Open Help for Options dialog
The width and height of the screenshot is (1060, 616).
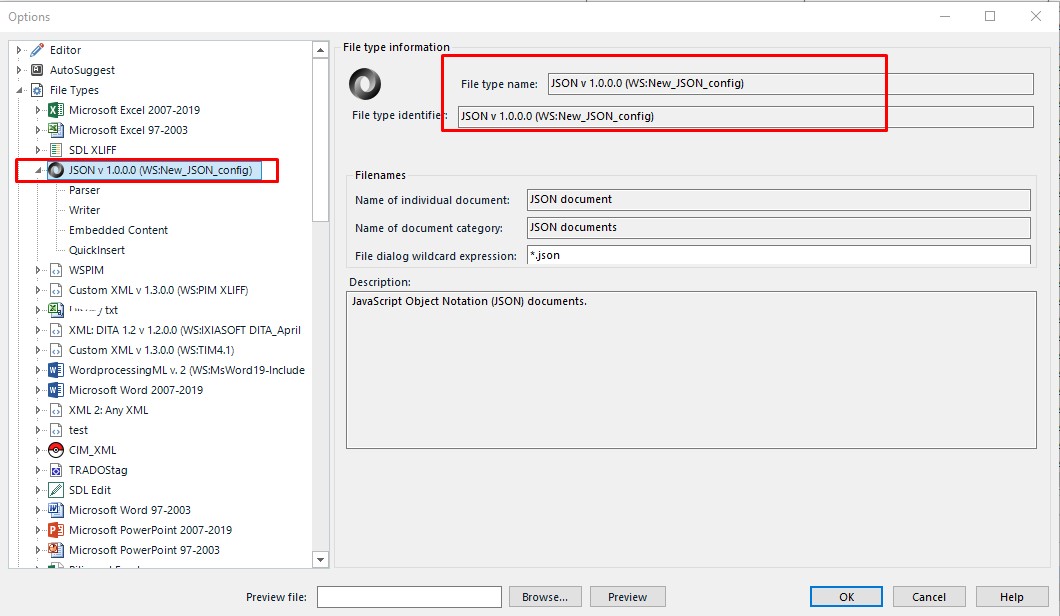tap(1011, 597)
